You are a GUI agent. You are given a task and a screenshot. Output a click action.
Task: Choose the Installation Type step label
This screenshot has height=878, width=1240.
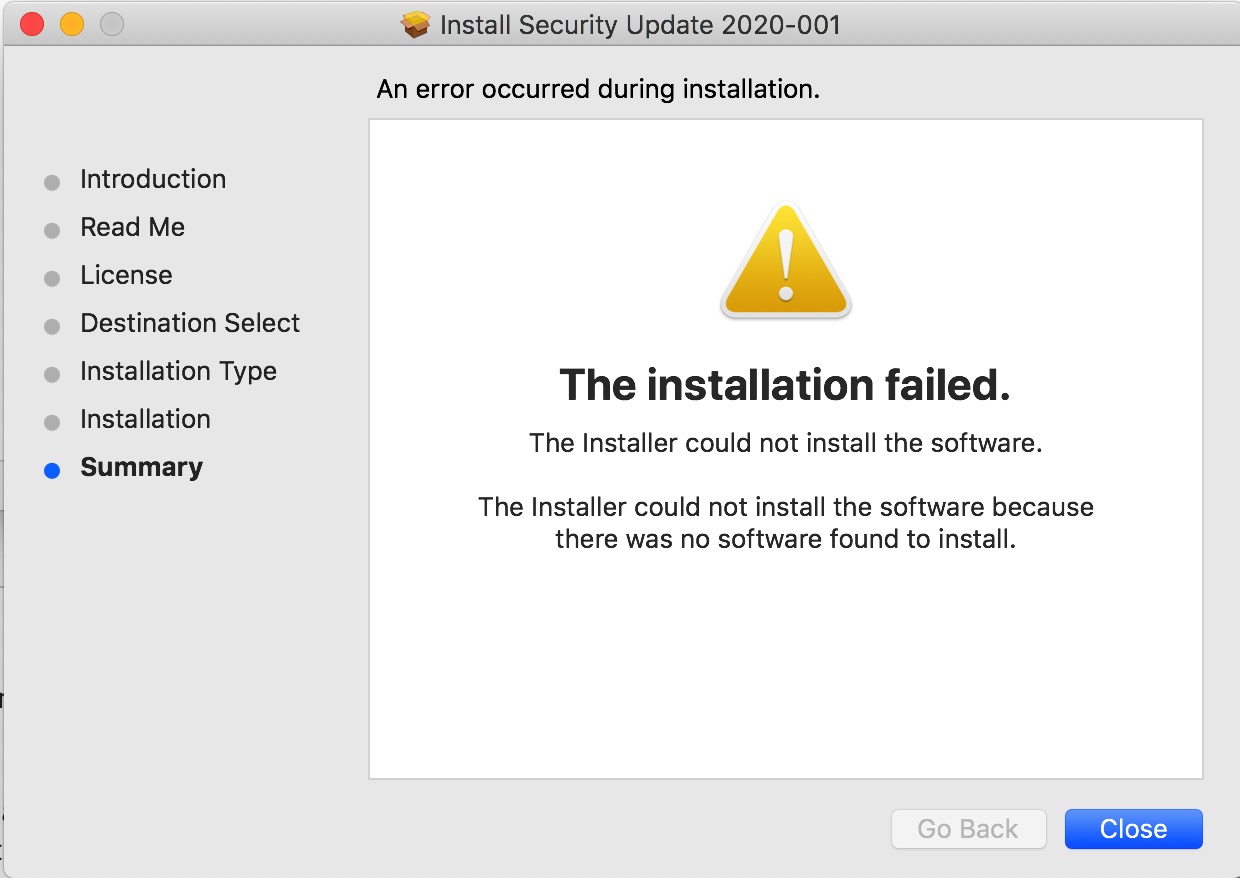[x=178, y=372]
